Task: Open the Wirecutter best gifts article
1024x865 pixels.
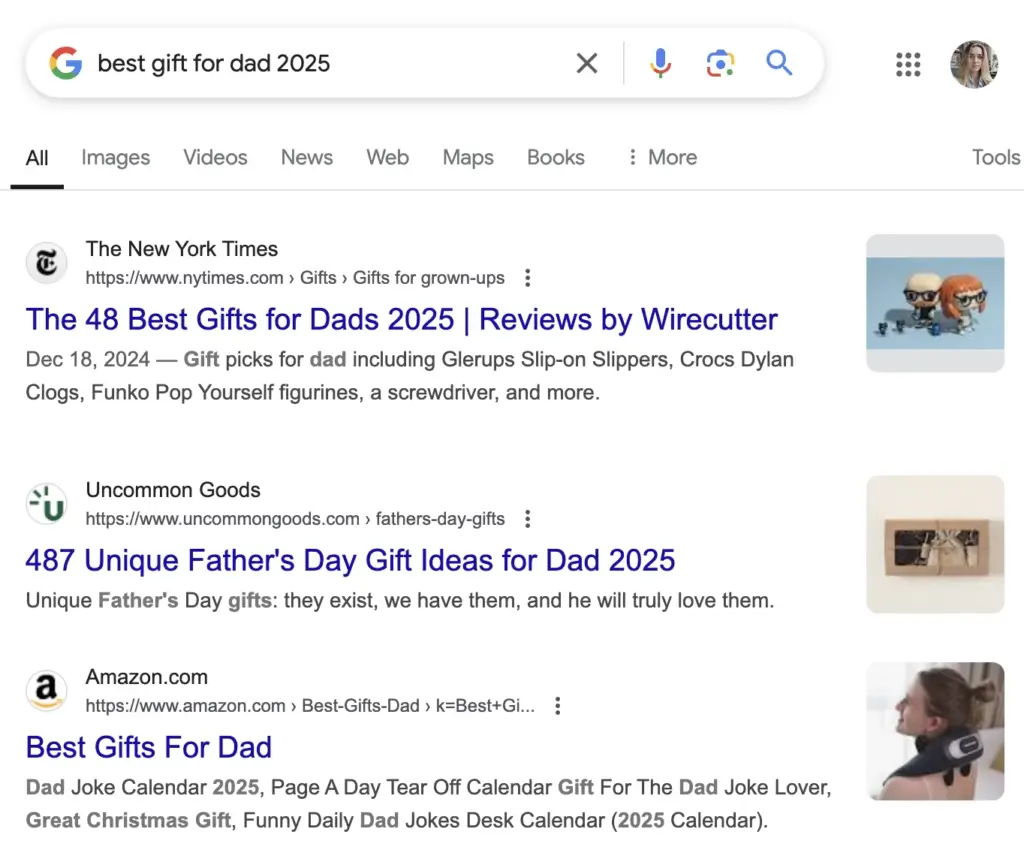Action: click(x=402, y=319)
